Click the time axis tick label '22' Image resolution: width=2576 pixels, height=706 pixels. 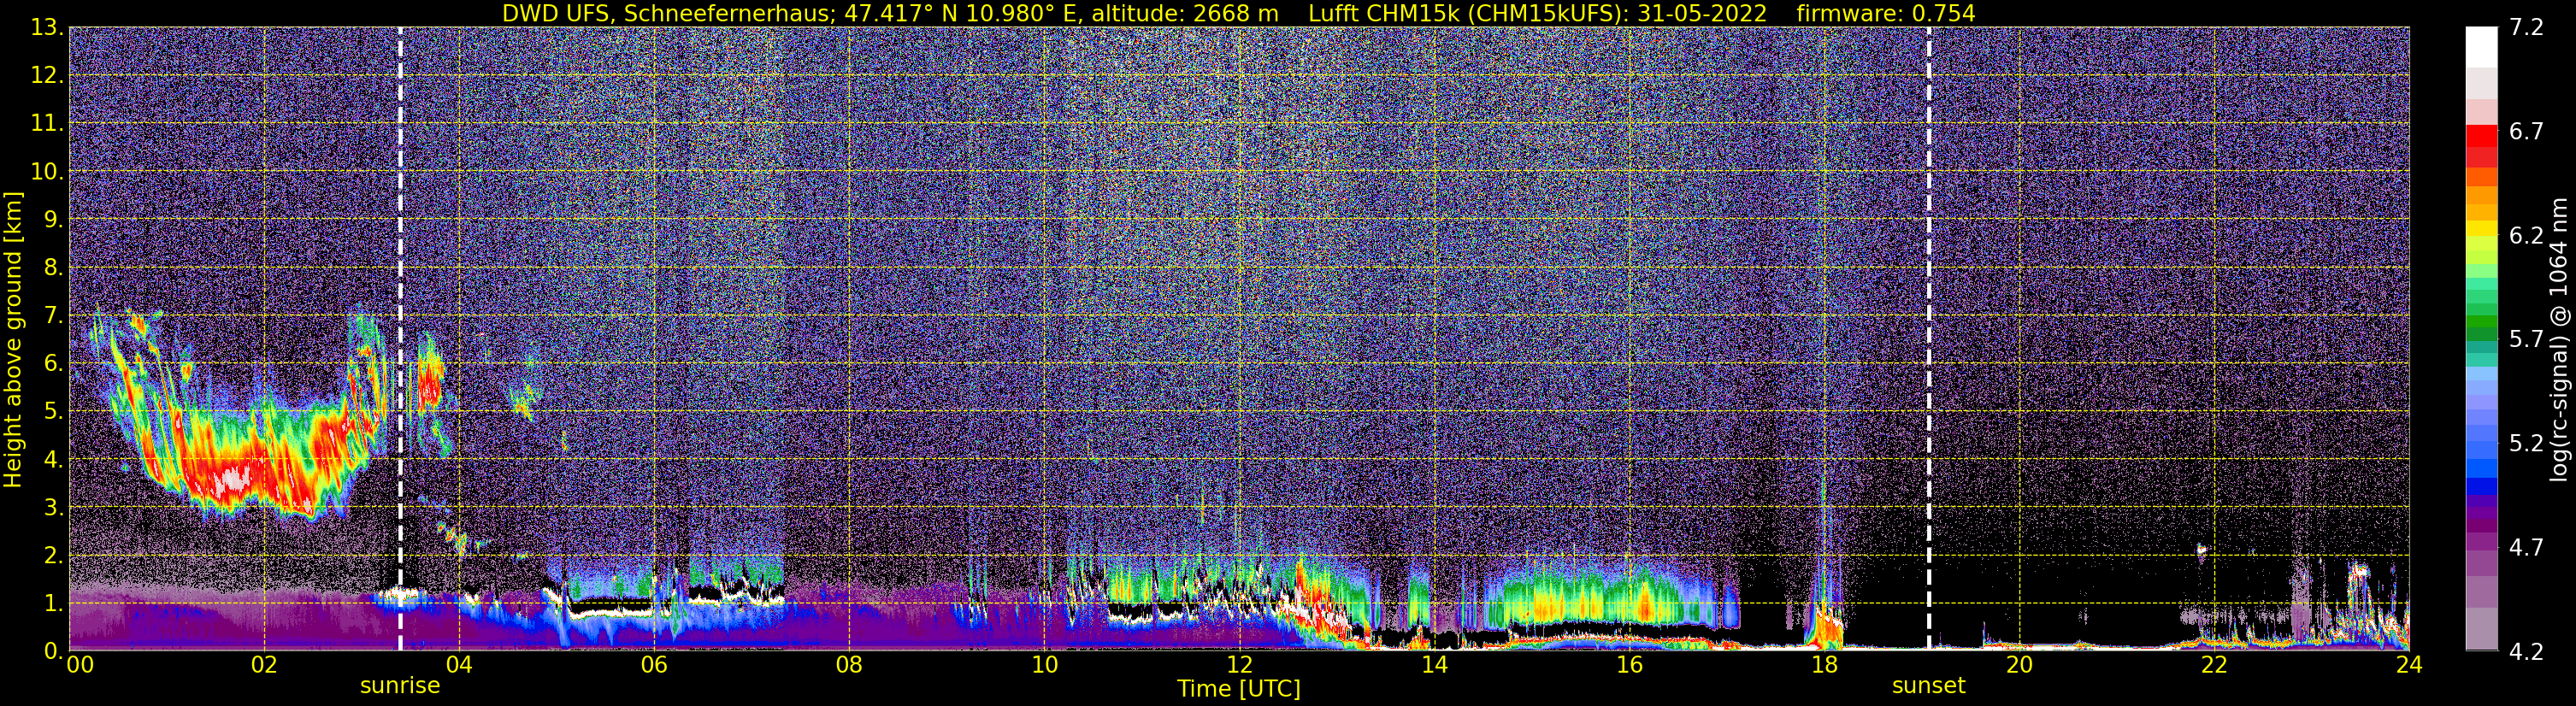tap(2214, 665)
